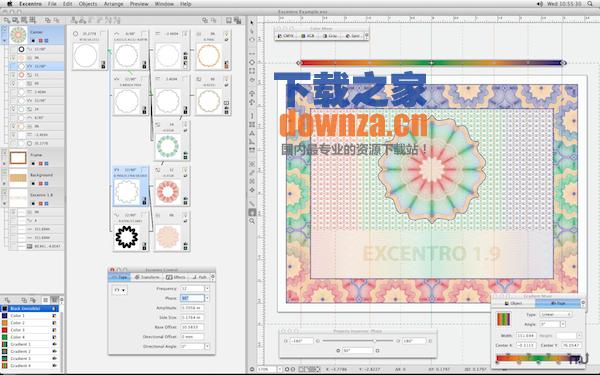Open the Frequency field dropdown arrow
Screen dimensions: 600x375
pyautogui.click(x=207, y=289)
